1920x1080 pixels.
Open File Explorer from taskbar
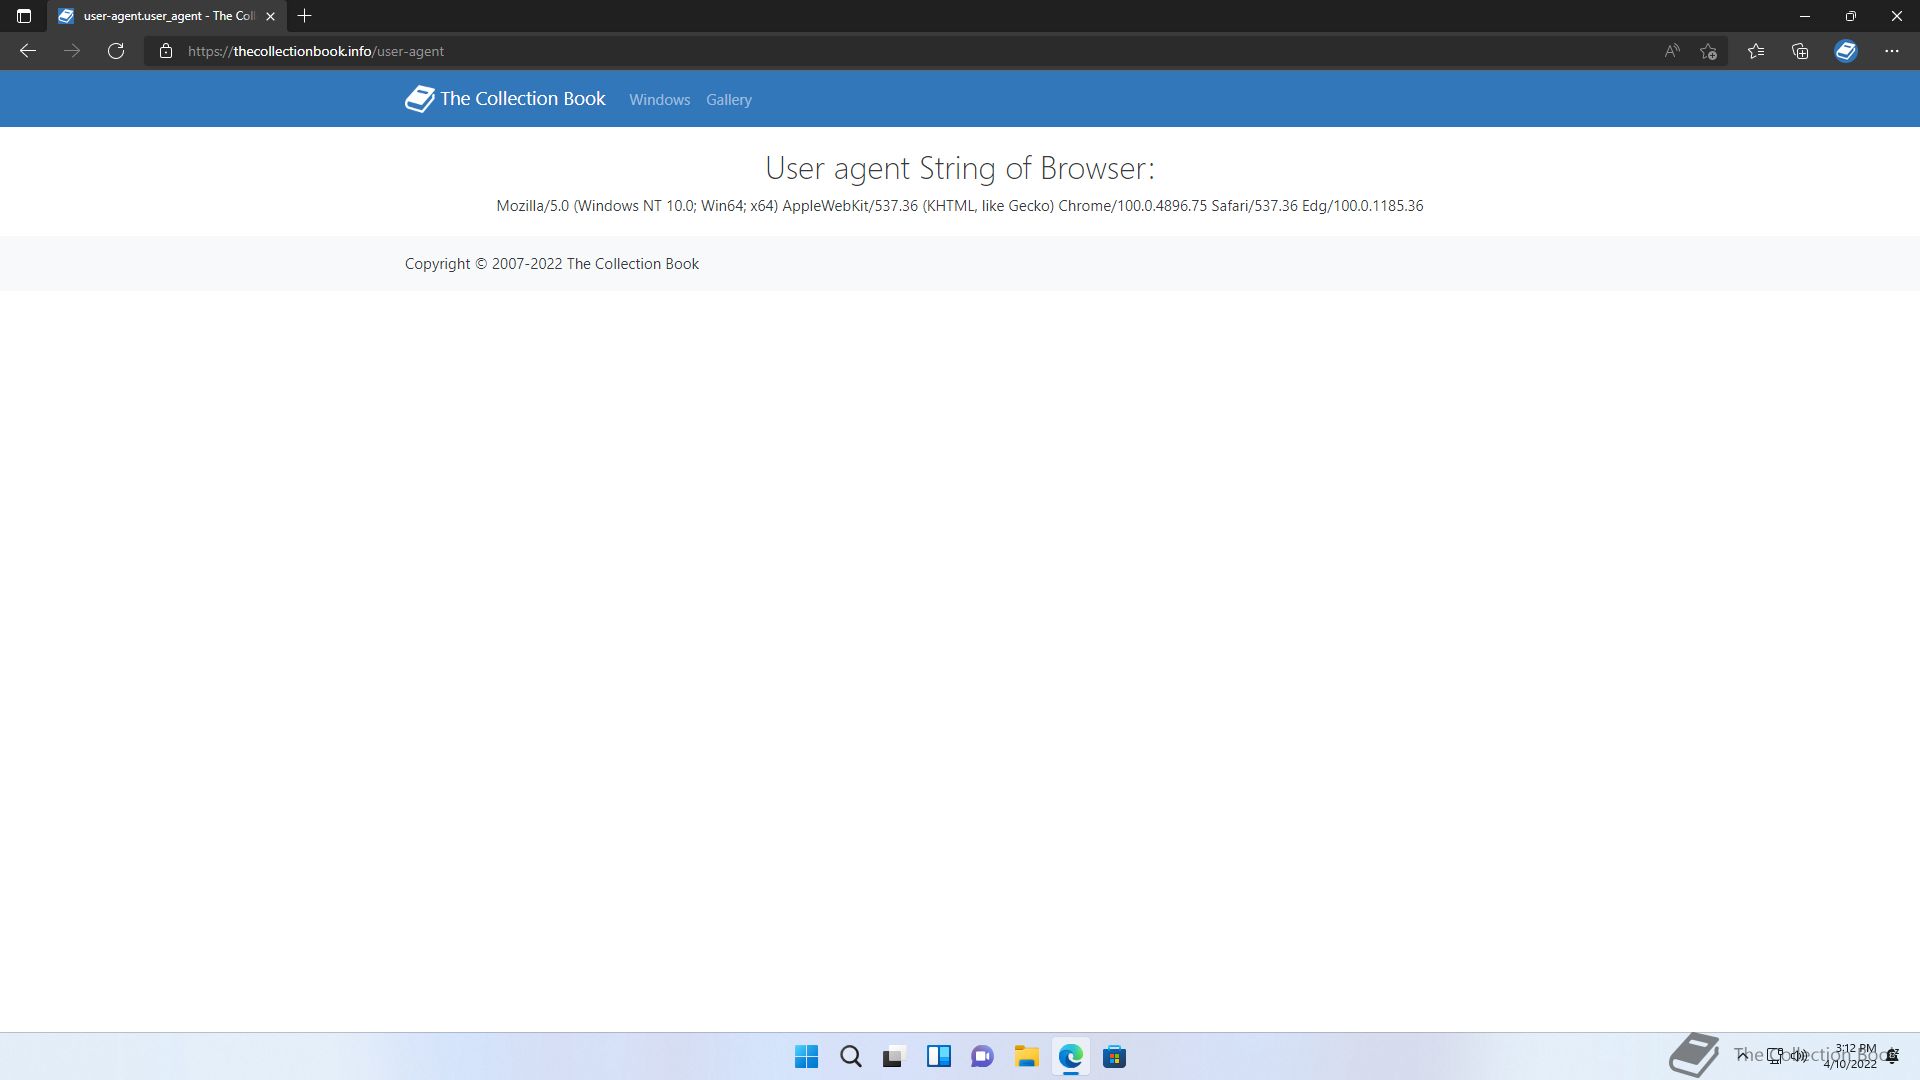point(1026,1057)
